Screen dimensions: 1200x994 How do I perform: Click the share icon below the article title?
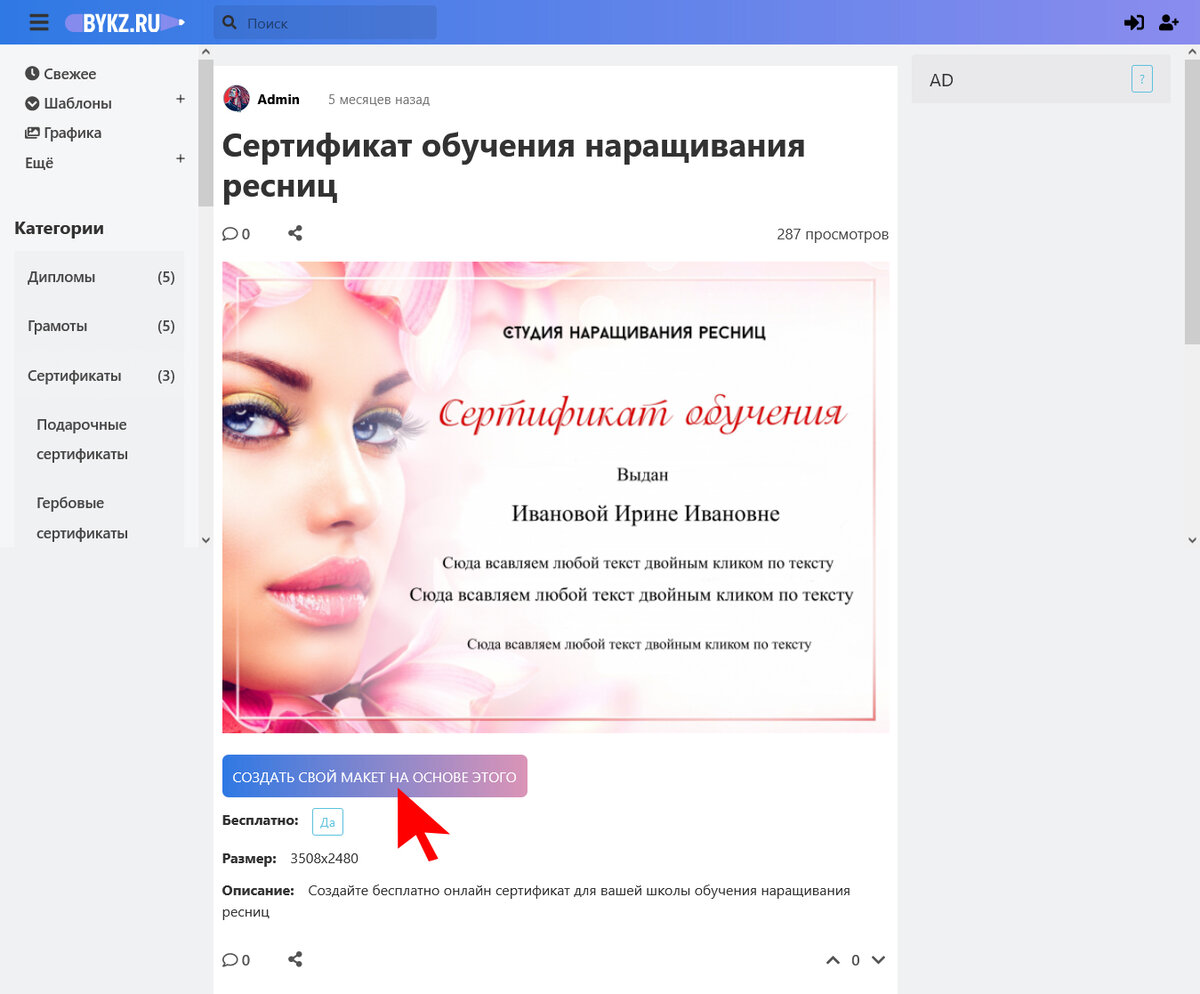tap(295, 232)
